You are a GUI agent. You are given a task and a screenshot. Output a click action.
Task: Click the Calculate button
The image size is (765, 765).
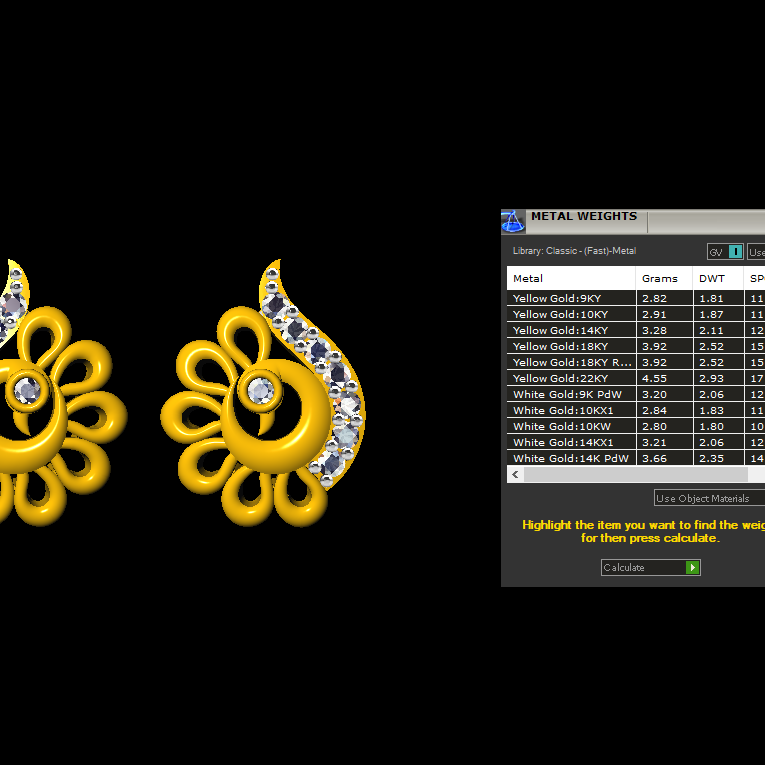(650, 567)
